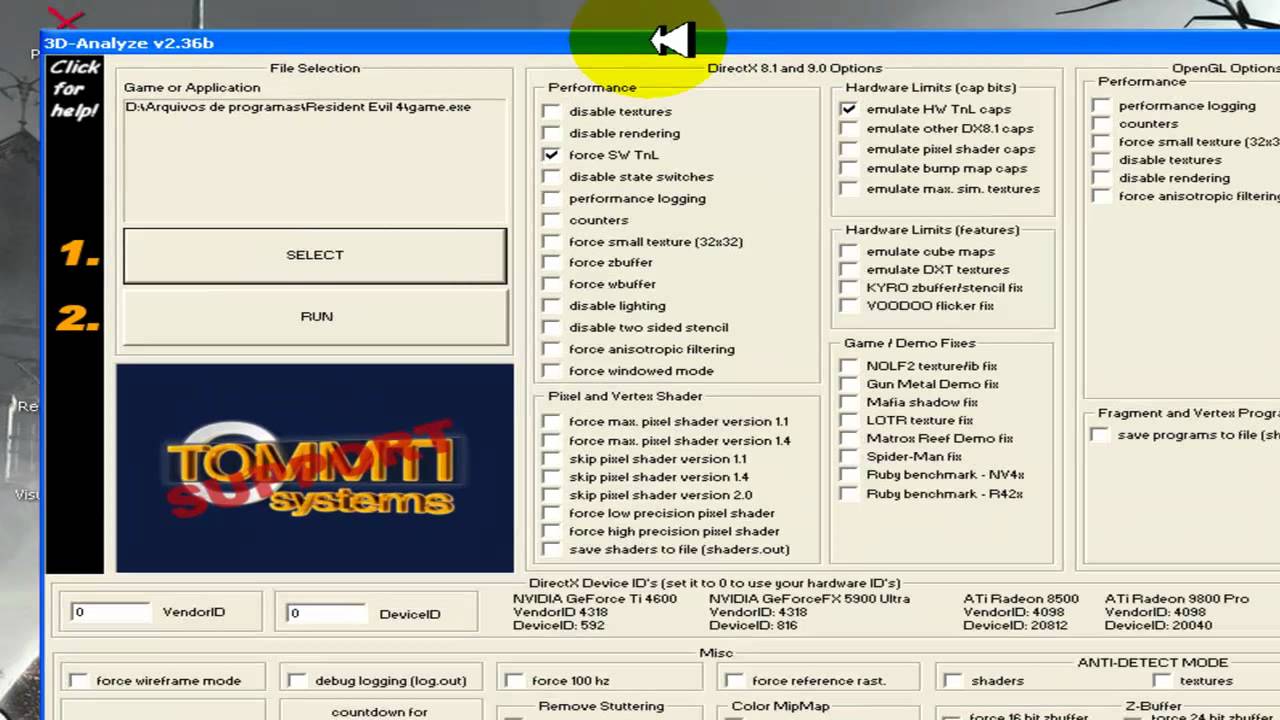Viewport: 1280px width, 720px height.
Task: Enable 'debug logging (log.out)'
Action: [297, 681]
